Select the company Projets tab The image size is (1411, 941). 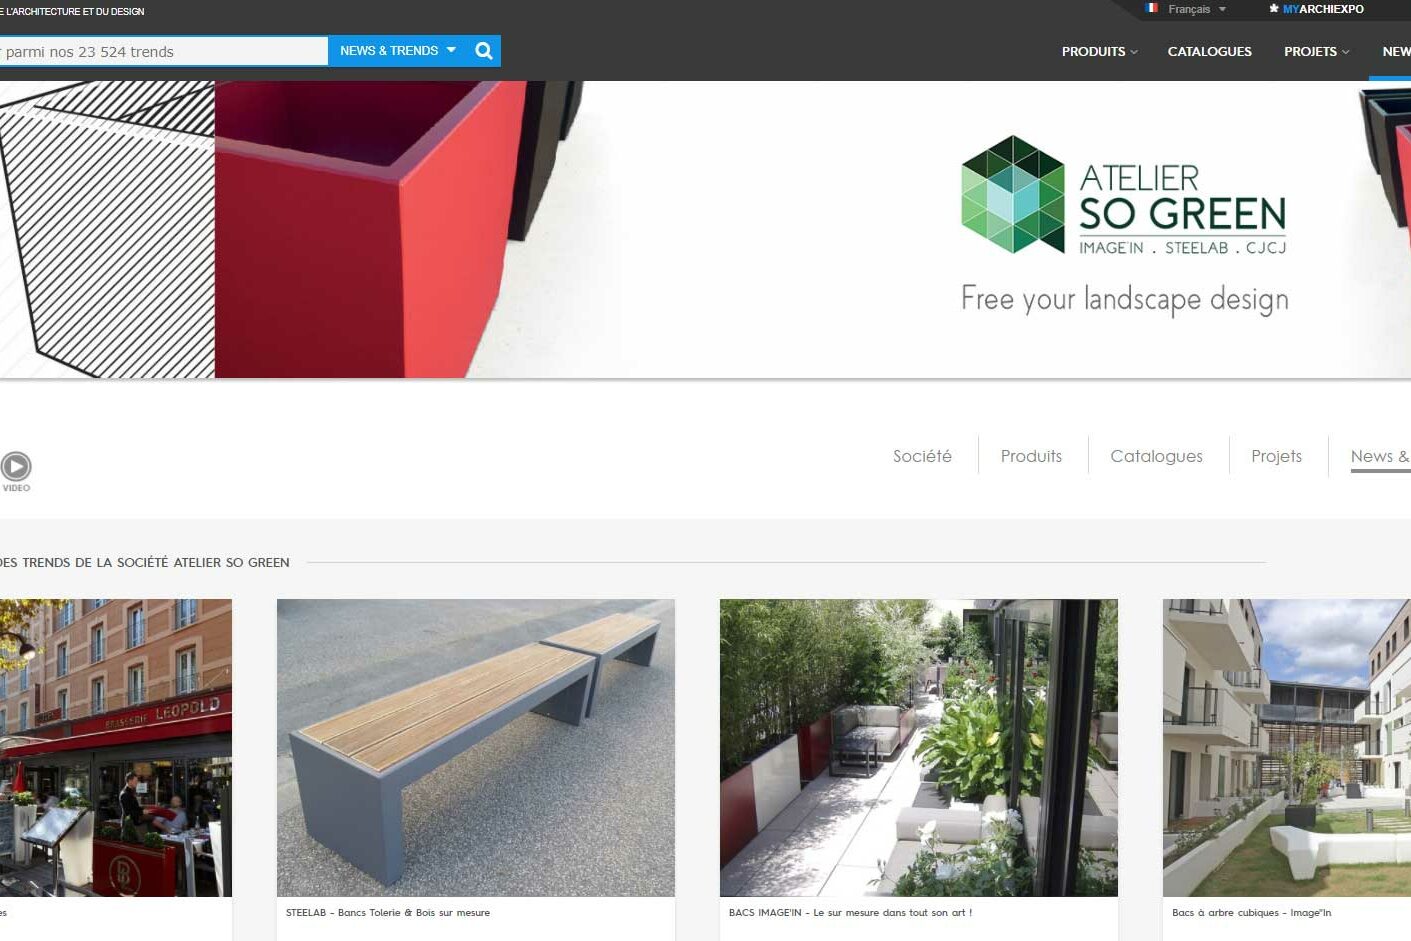[1276, 456]
